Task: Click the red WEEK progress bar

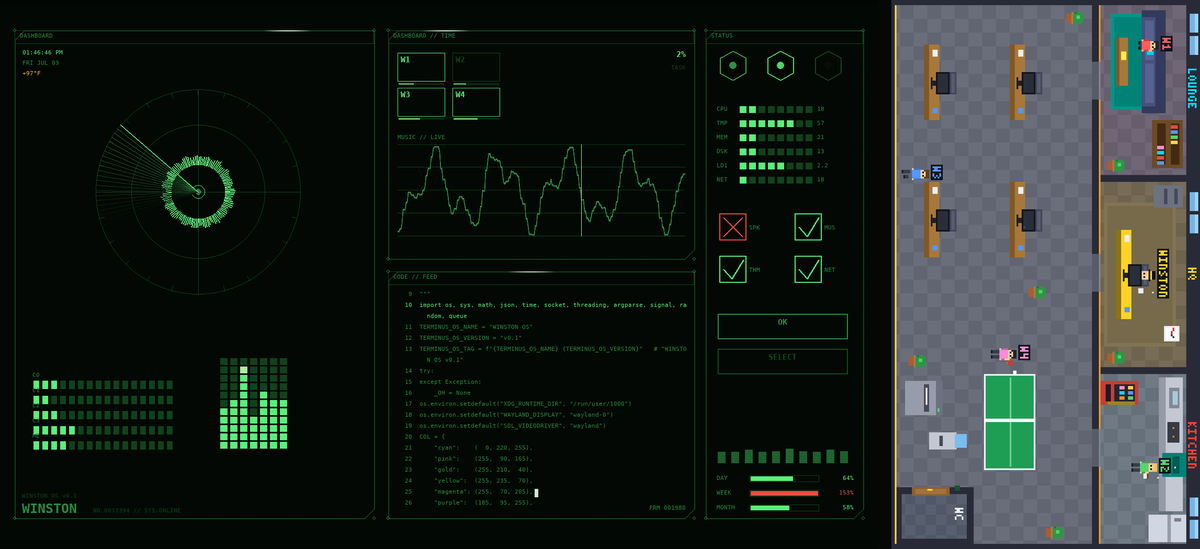Action: click(x=784, y=493)
